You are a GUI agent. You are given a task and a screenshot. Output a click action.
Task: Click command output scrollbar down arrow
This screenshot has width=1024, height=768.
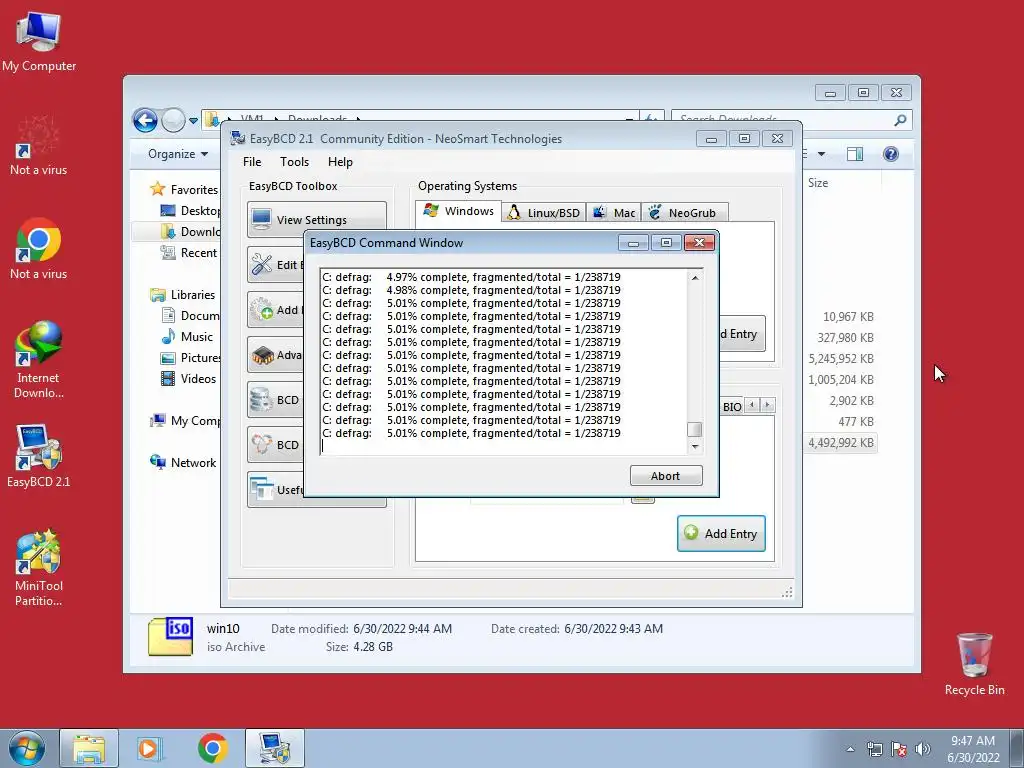[695, 447]
